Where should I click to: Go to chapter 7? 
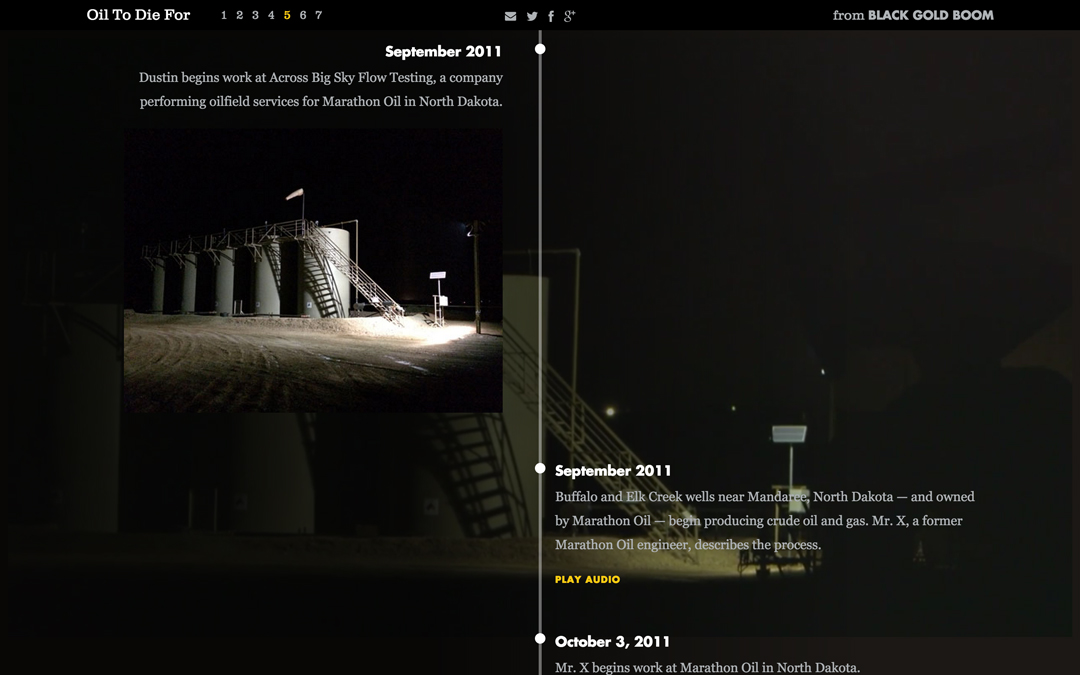tap(319, 15)
